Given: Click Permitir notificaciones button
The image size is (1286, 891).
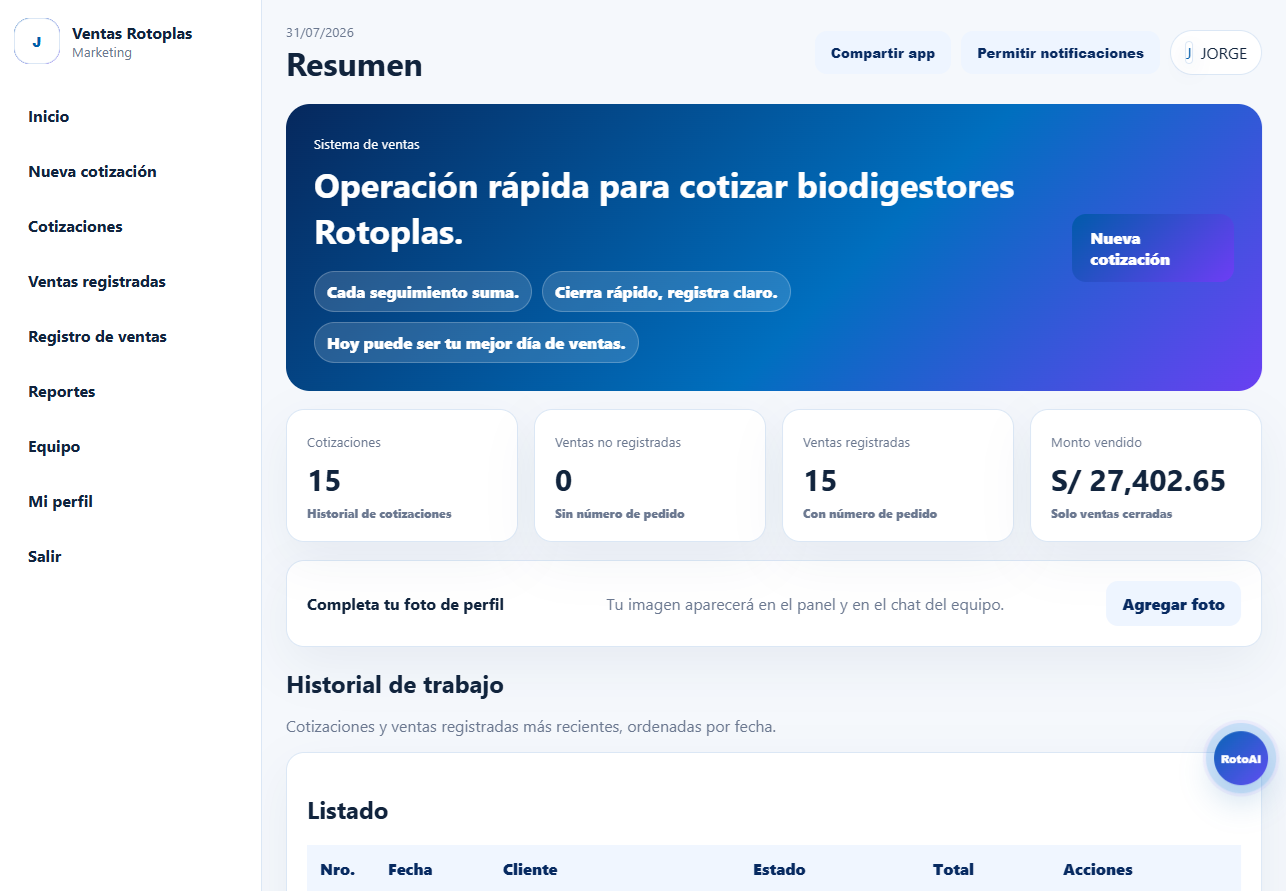Looking at the screenshot, I should (x=1060, y=53).
